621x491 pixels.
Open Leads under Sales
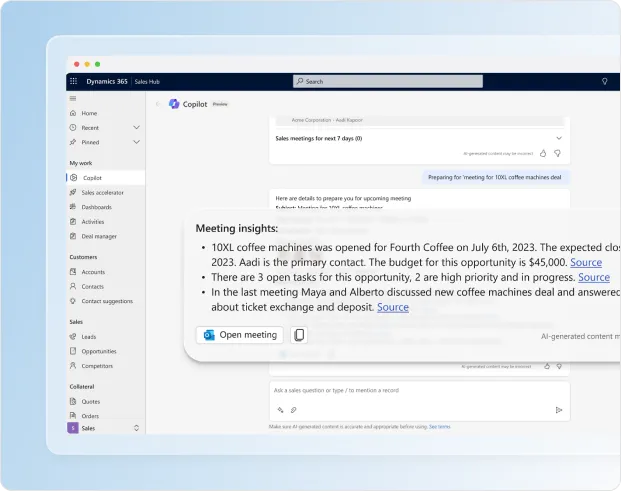[x=88, y=337]
